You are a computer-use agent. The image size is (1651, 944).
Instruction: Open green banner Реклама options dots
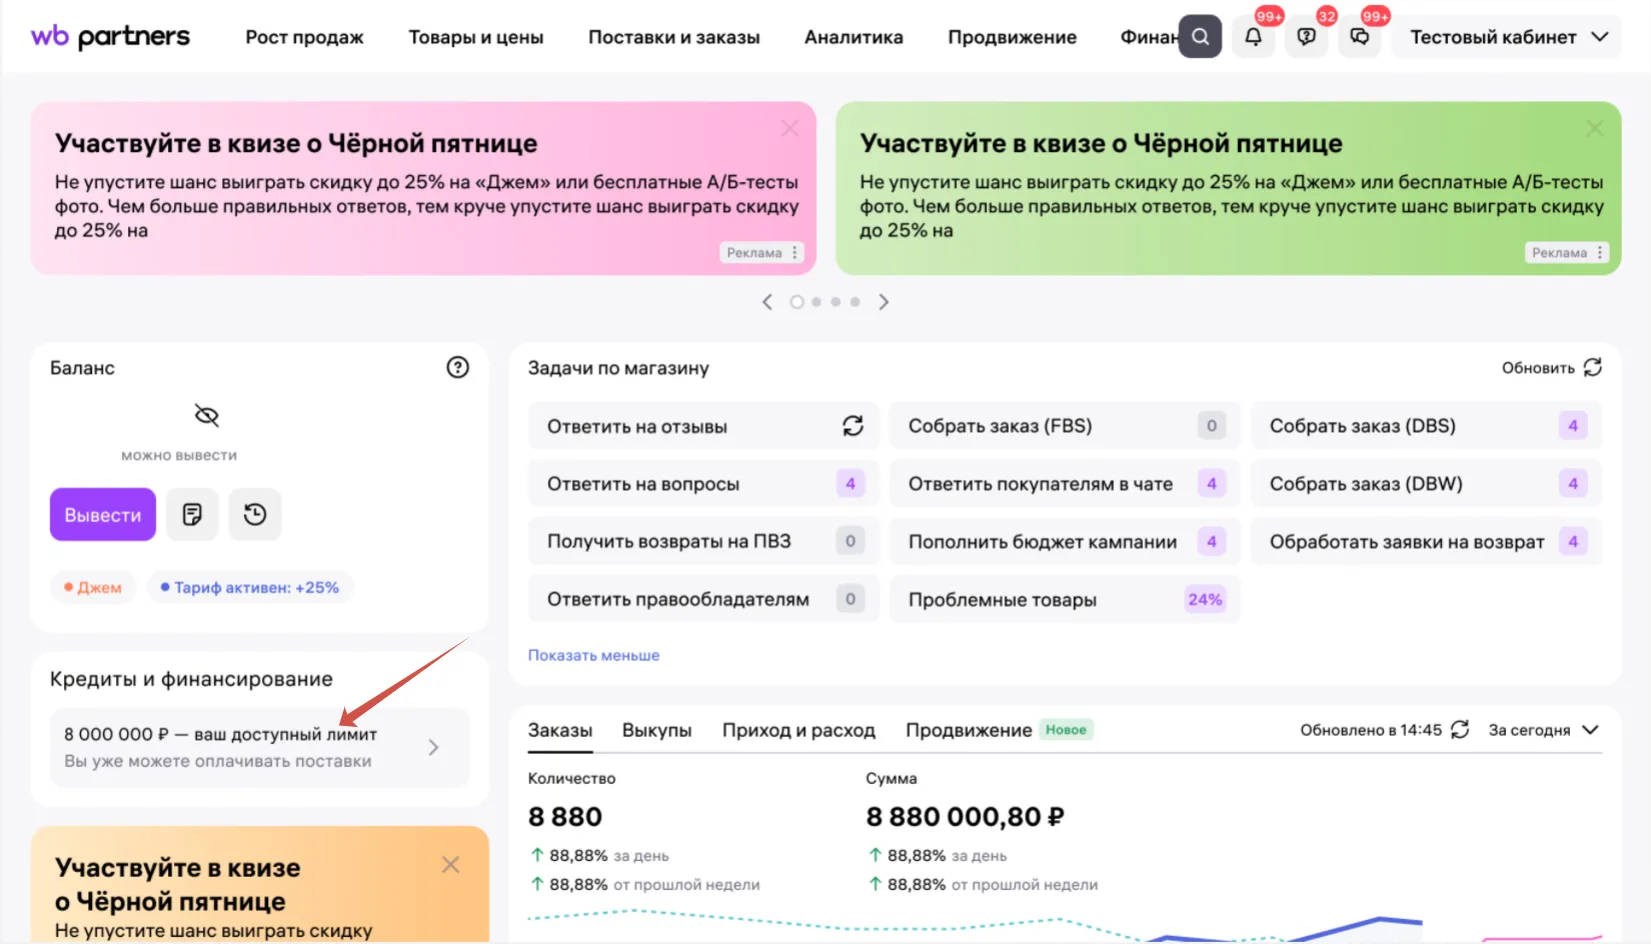(x=1600, y=253)
